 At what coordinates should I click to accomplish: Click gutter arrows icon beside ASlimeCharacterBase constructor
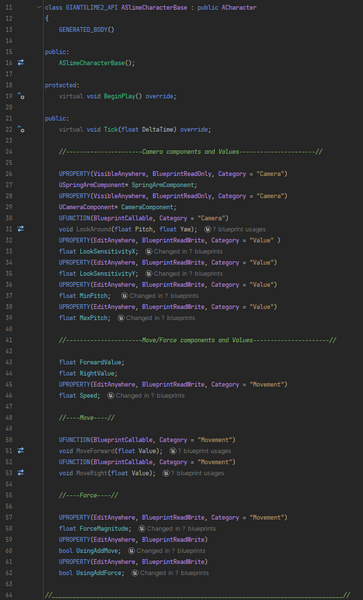21,62
